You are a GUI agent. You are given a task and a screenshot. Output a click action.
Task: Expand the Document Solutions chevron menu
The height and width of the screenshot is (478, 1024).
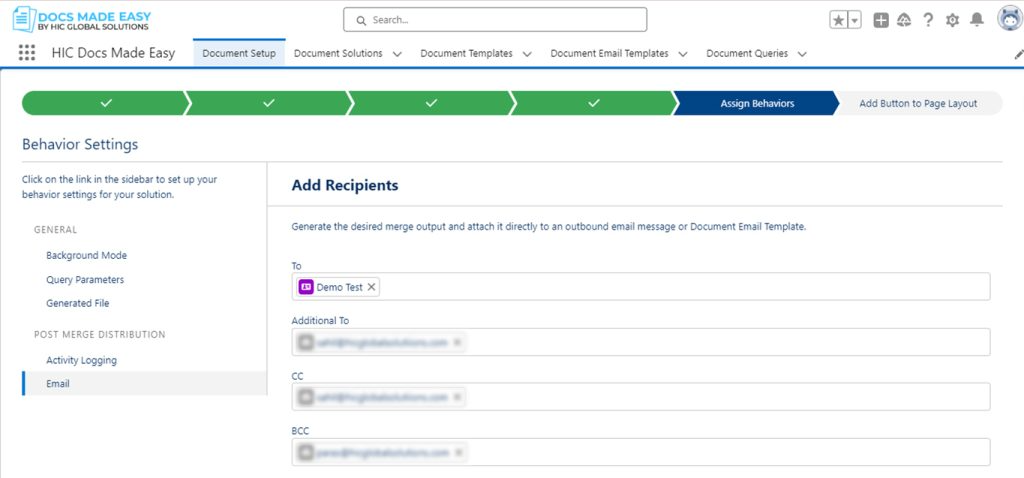pyautogui.click(x=397, y=54)
